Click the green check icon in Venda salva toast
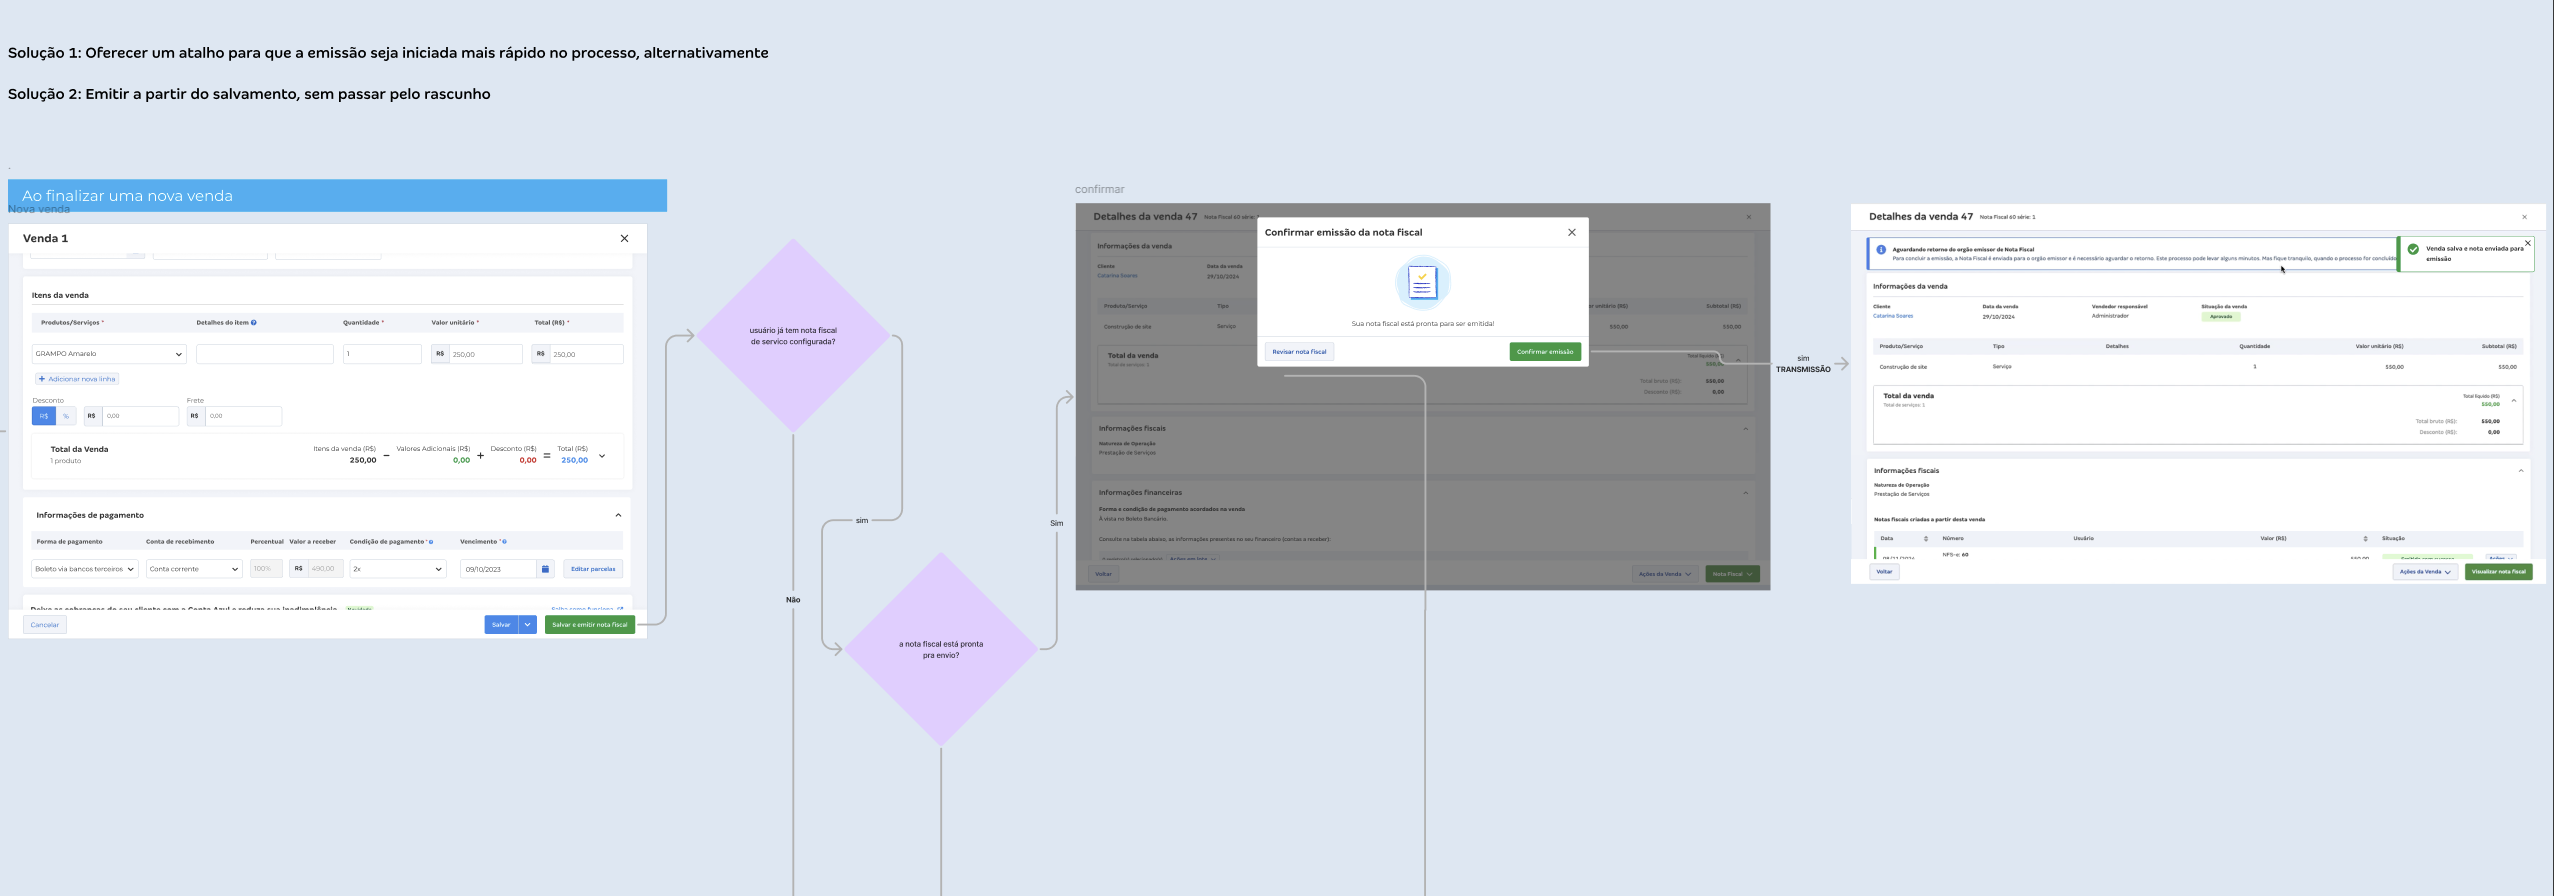Viewport: 2554px width, 896px height. click(2413, 250)
